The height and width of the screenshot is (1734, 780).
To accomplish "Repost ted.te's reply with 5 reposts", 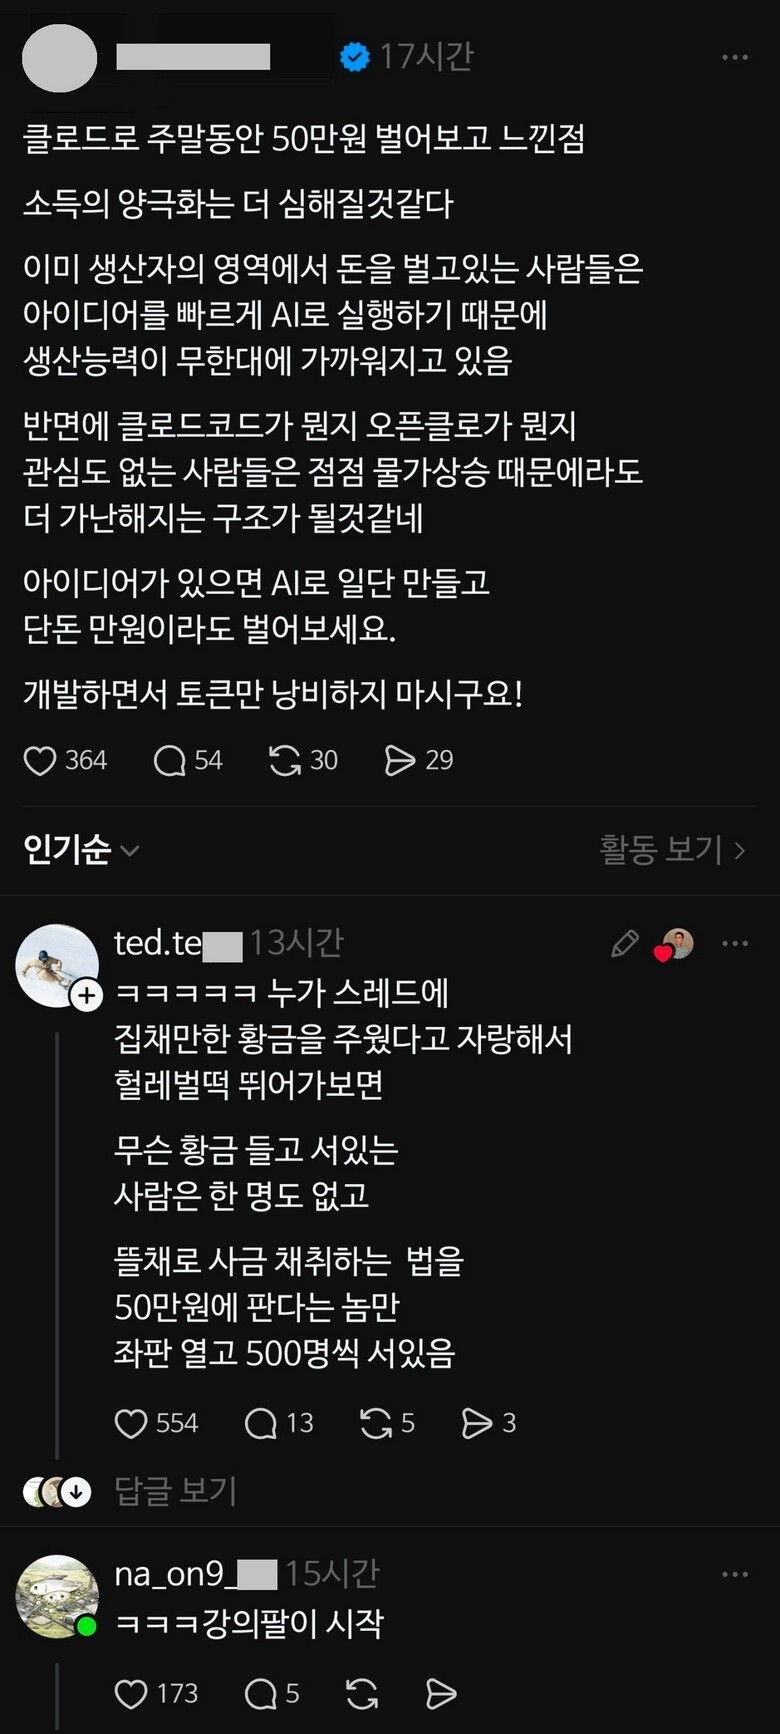I will 376,1423.
